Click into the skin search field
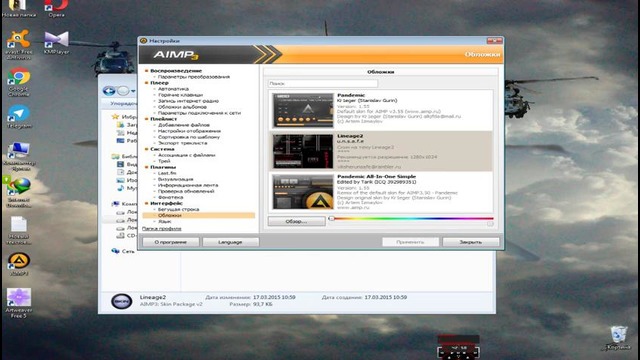This screenshot has width=640, height=360. click(323, 83)
